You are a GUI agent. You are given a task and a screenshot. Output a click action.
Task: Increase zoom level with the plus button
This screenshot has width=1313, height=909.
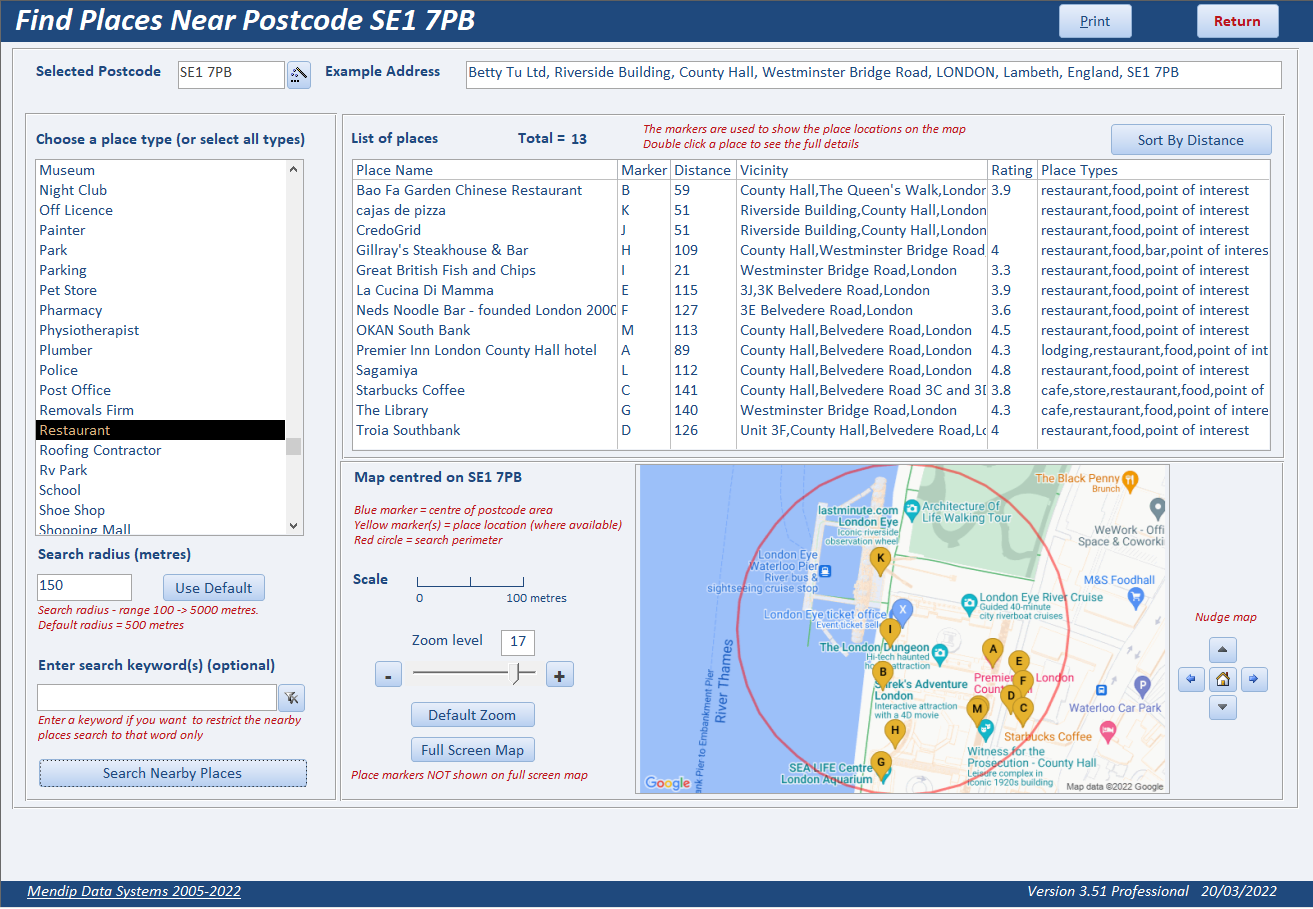(x=559, y=676)
